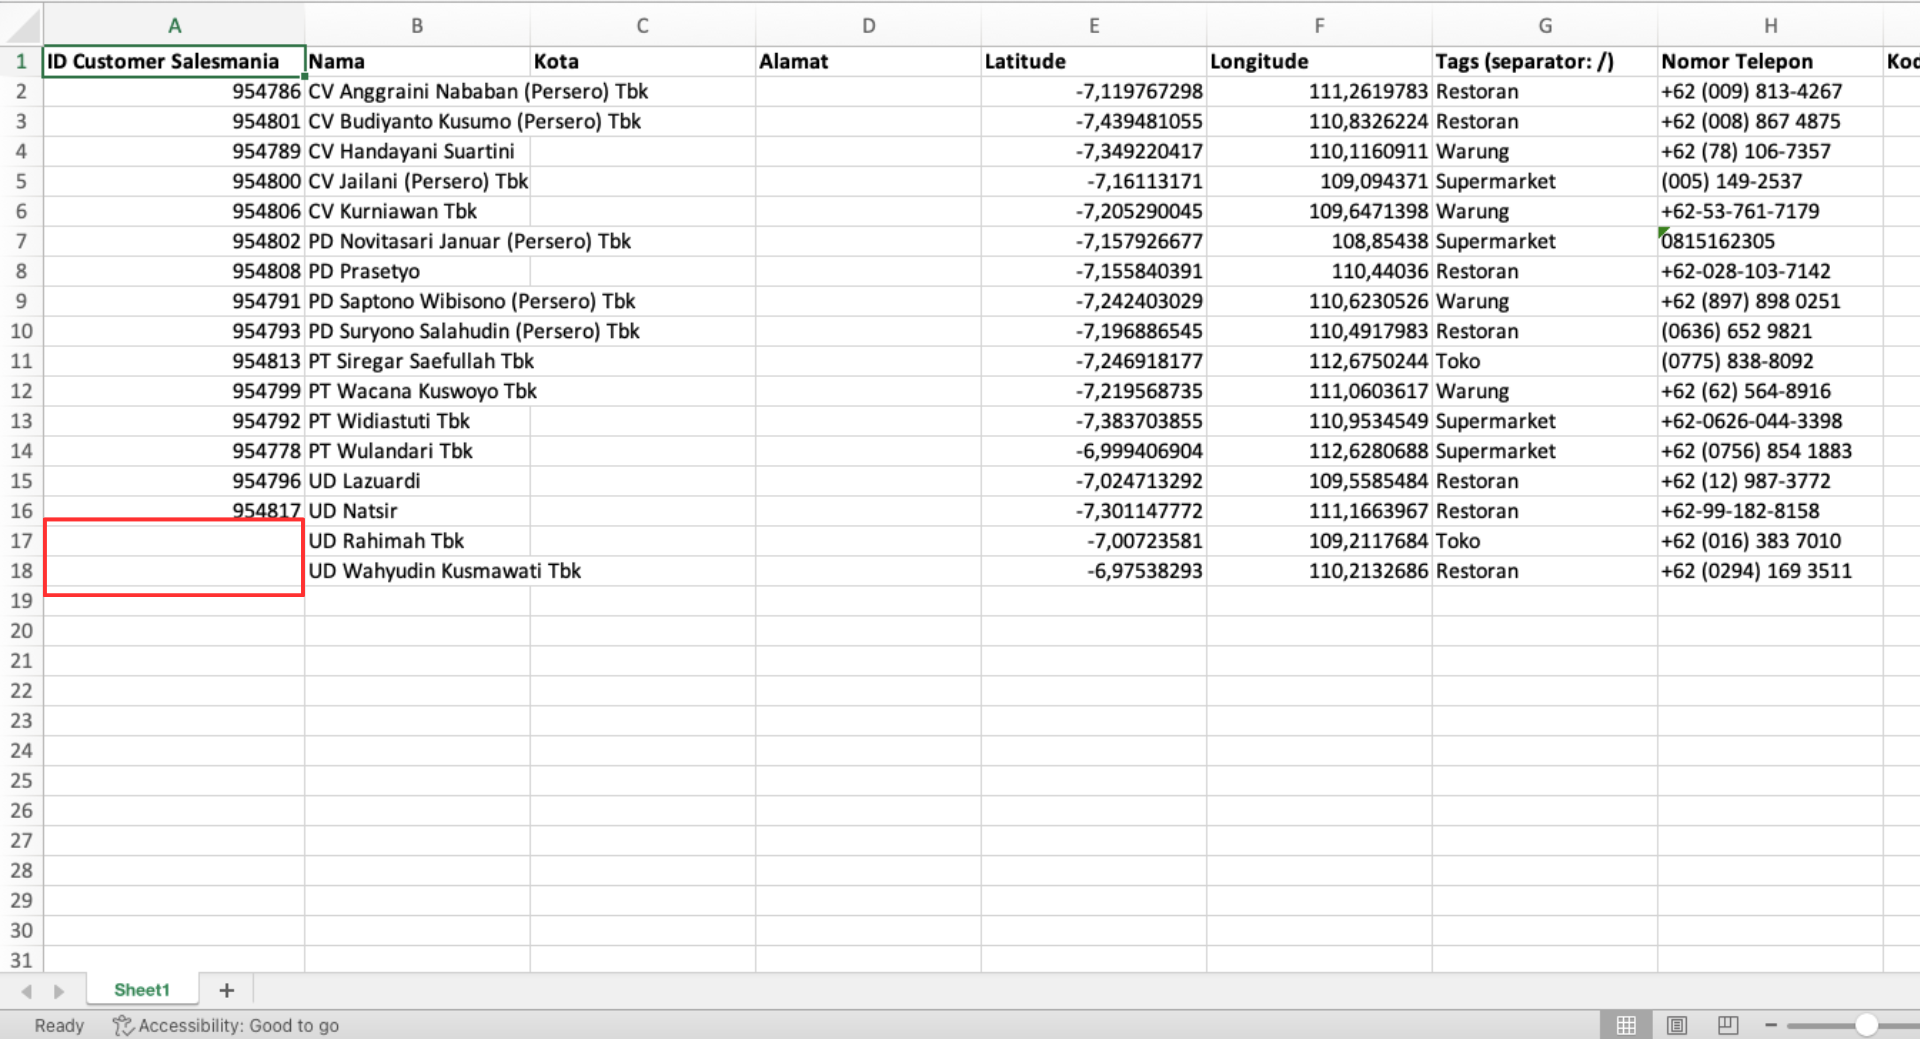Click 'Tags (separator: /)' header cell
1920x1039 pixels.
(1545, 61)
